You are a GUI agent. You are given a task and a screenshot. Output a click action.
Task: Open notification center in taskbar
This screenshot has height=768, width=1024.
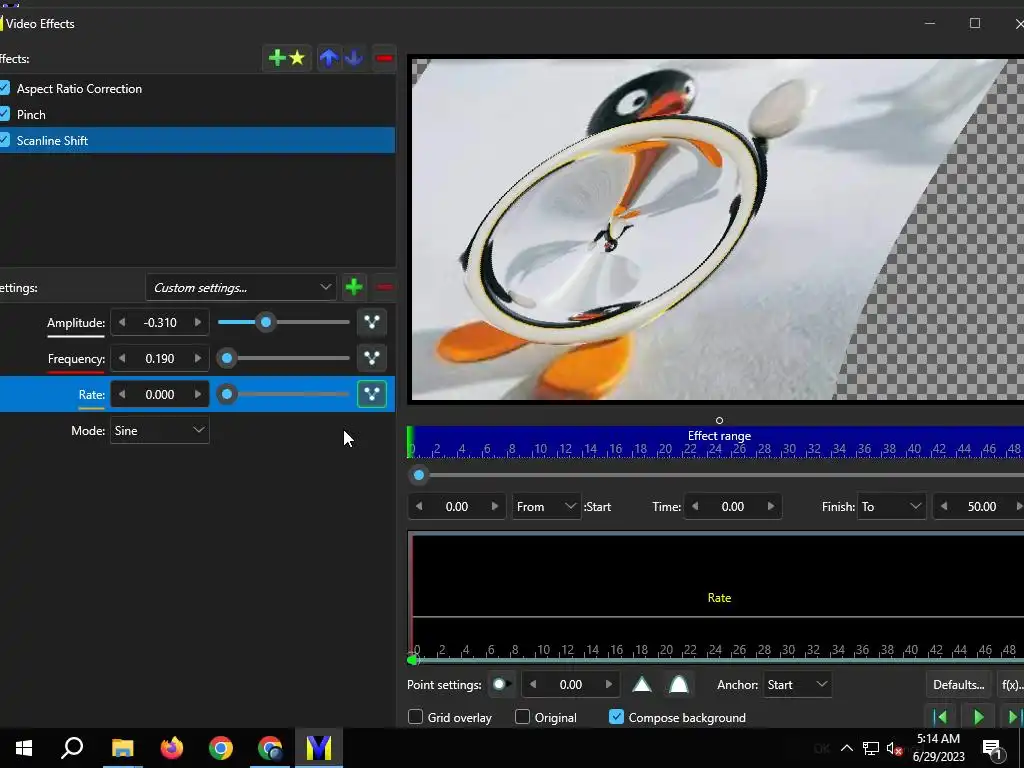[x=993, y=748]
